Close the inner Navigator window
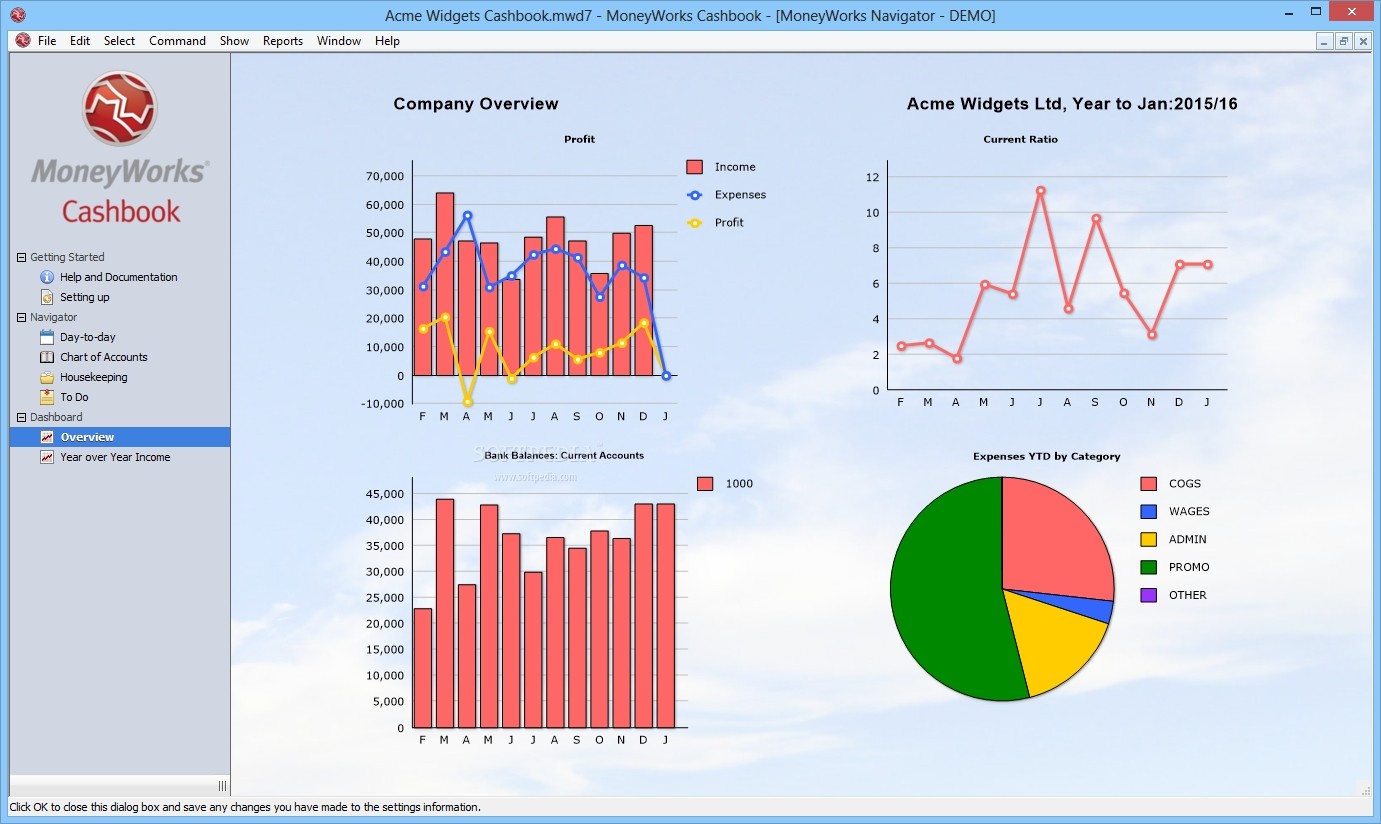This screenshot has height=824, width=1381. (x=1361, y=41)
